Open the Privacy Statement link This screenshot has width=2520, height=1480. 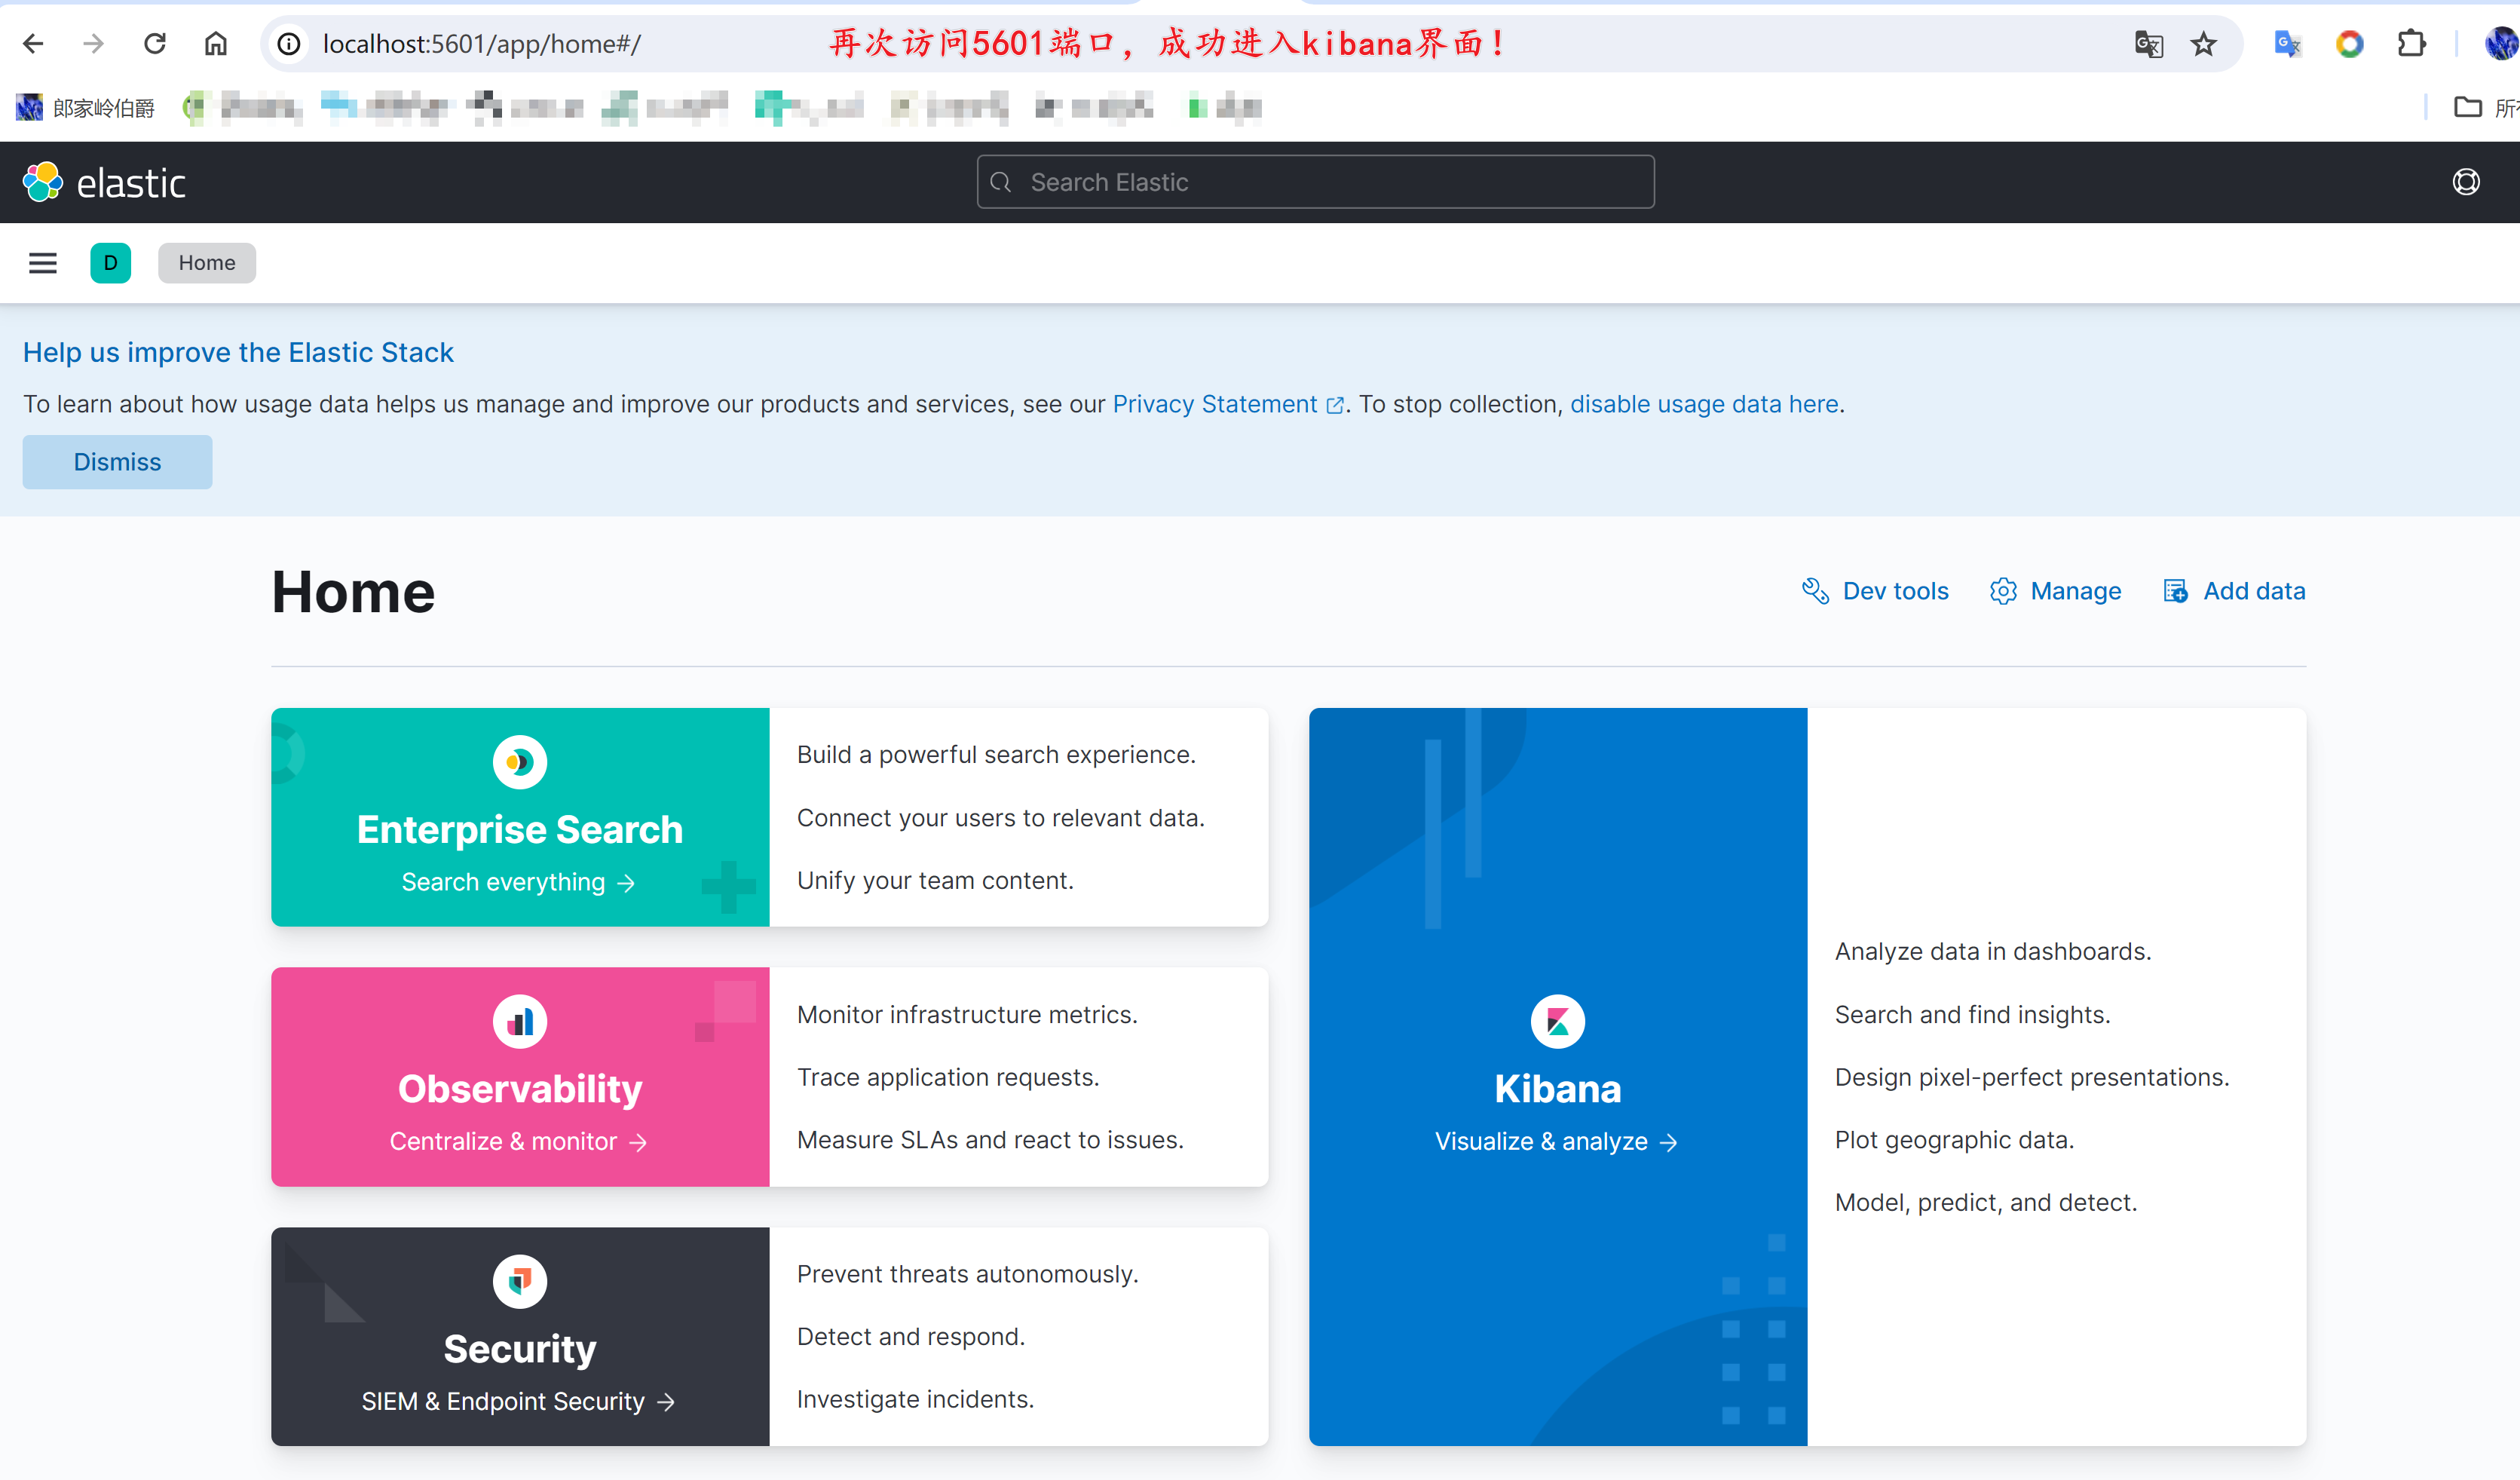point(1227,404)
